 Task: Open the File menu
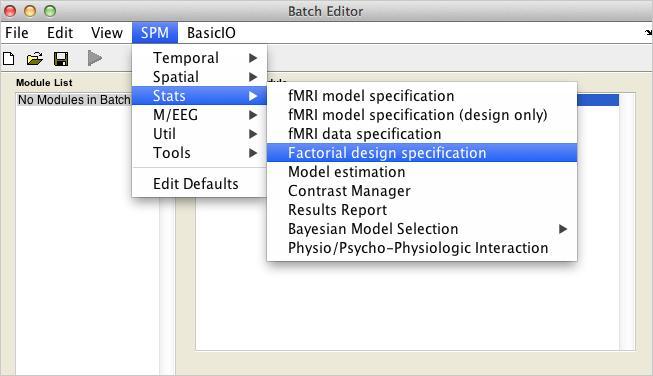(17, 33)
